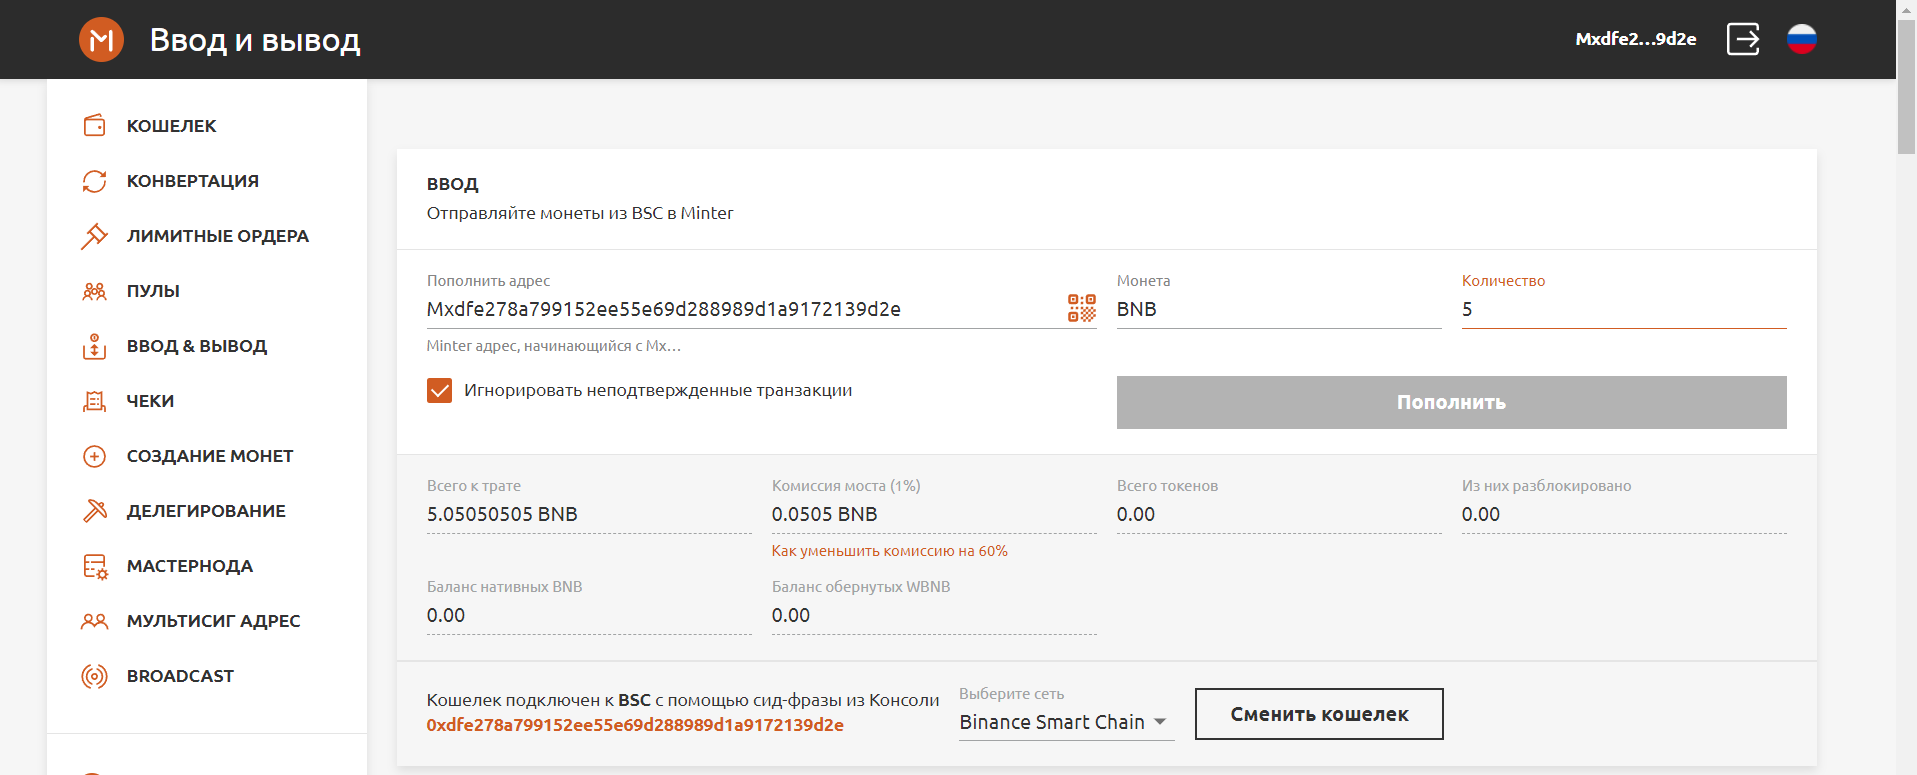
Task: Click the QR code scan icon
Action: (x=1081, y=308)
